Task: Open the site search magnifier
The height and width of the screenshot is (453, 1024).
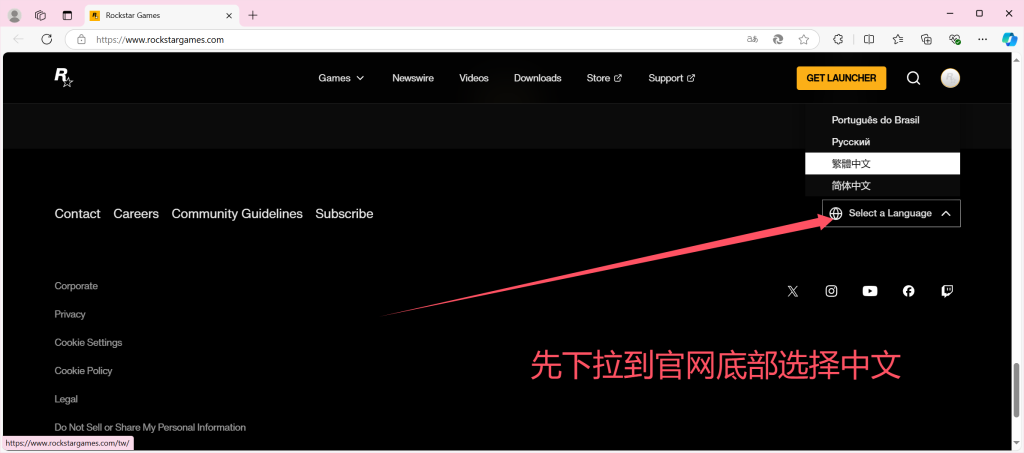Action: pos(914,78)
